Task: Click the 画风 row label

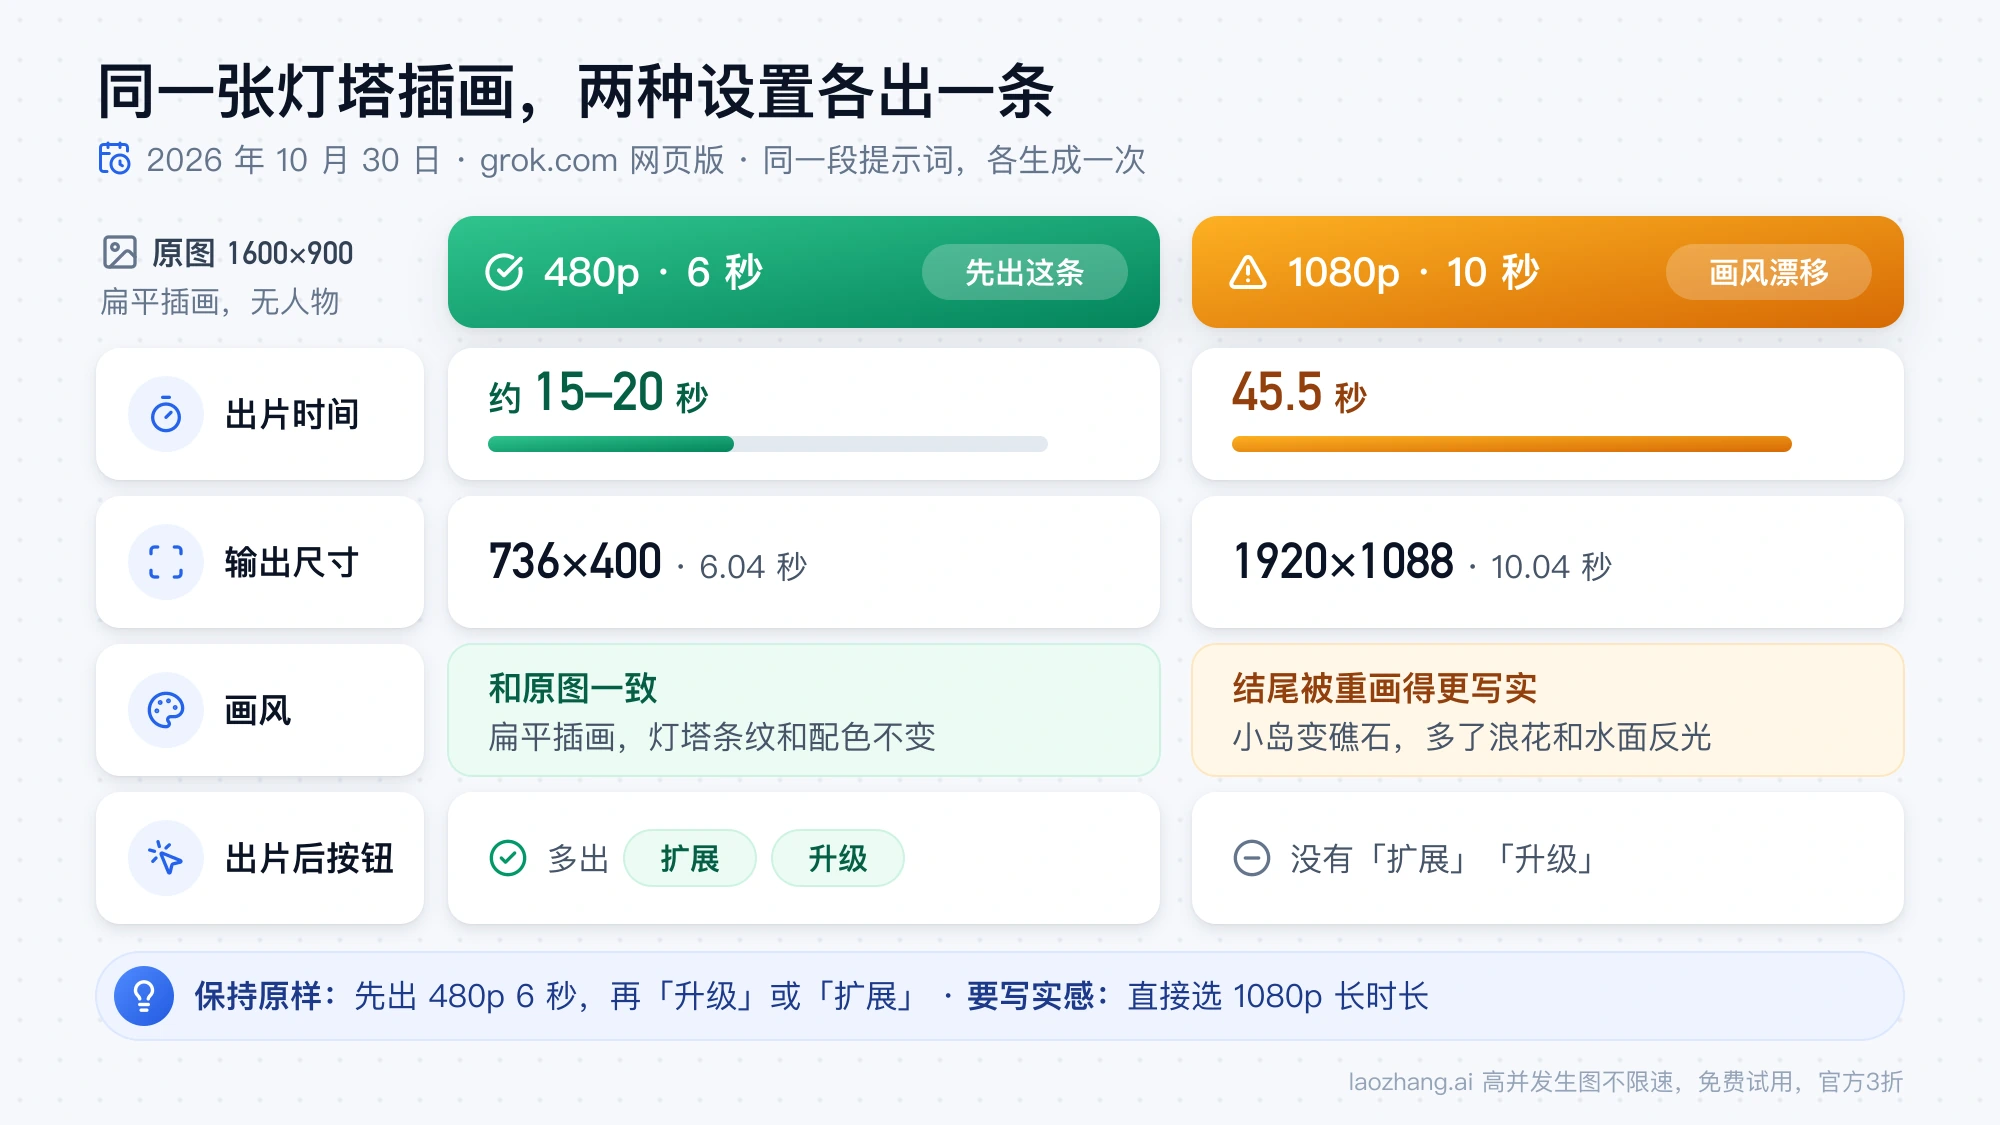Action: [x=258, y=710]
